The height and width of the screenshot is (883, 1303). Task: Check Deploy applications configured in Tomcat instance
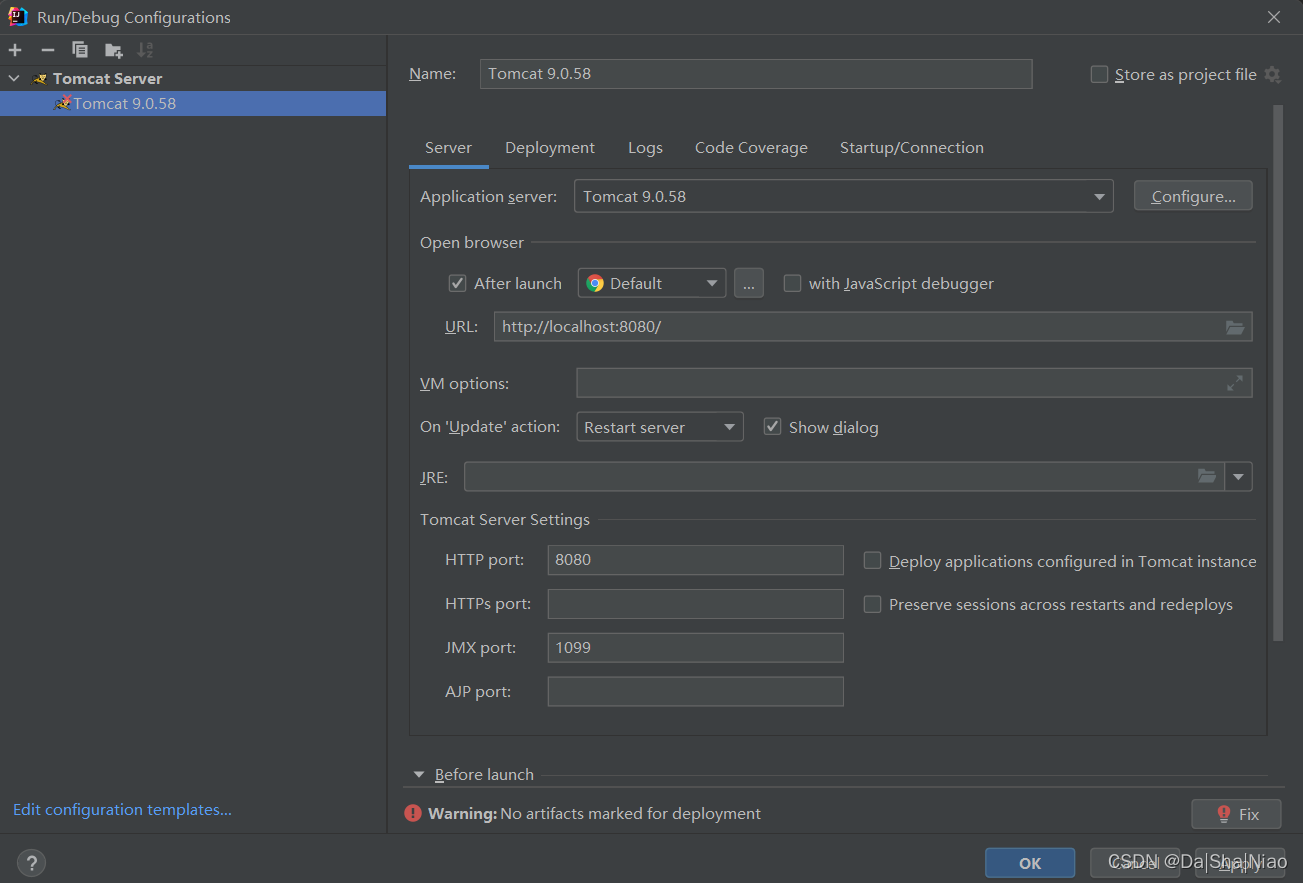[x=872, y=561]
